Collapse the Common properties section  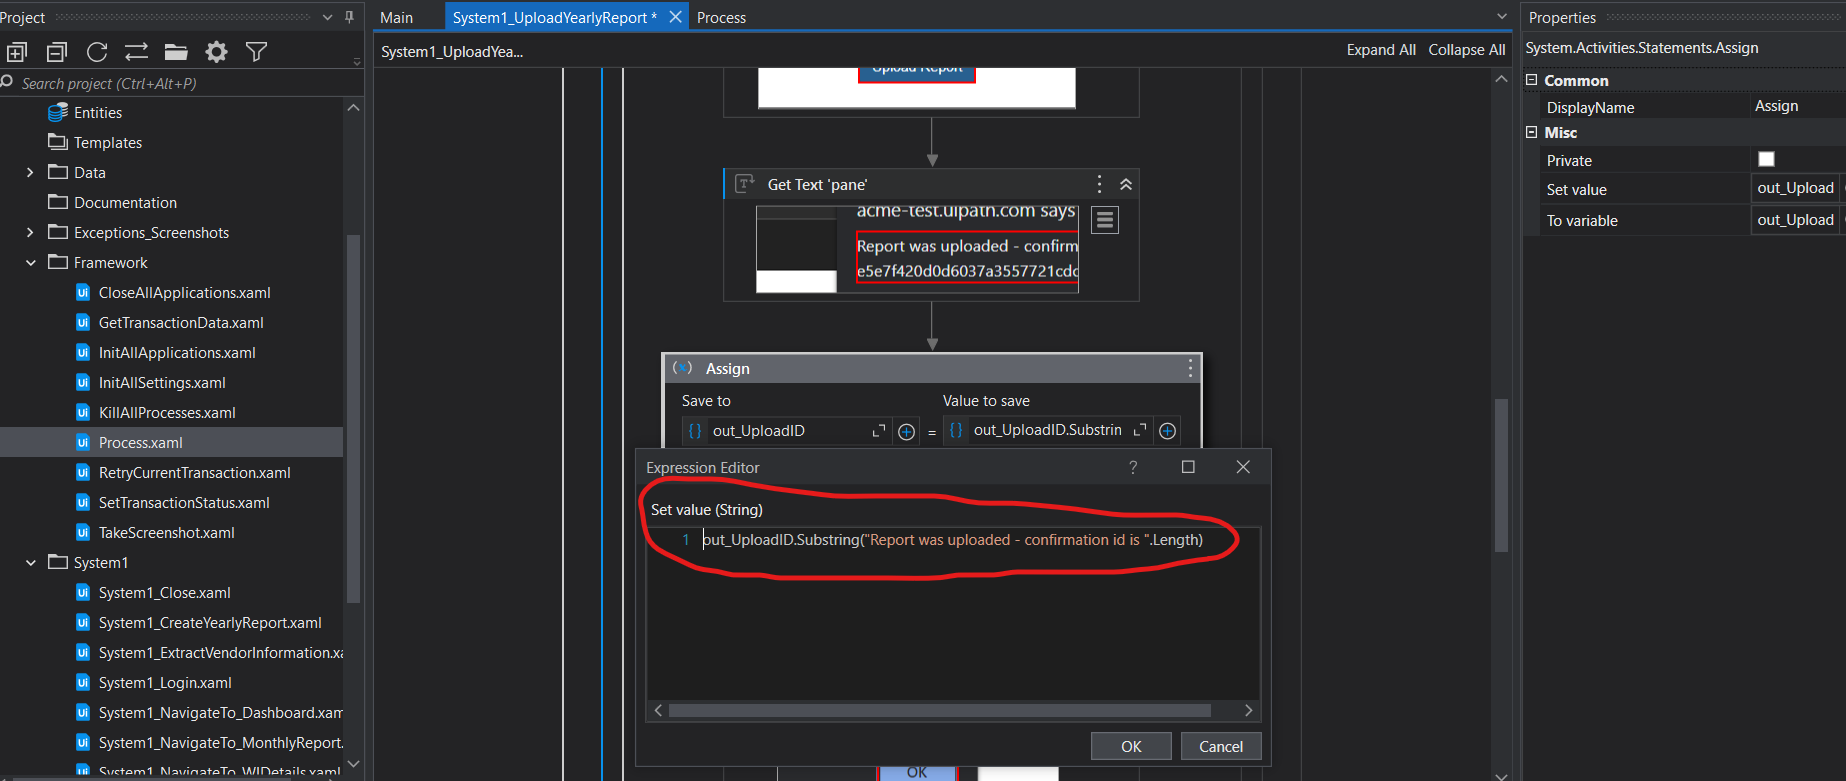(x=1531, y=80)
